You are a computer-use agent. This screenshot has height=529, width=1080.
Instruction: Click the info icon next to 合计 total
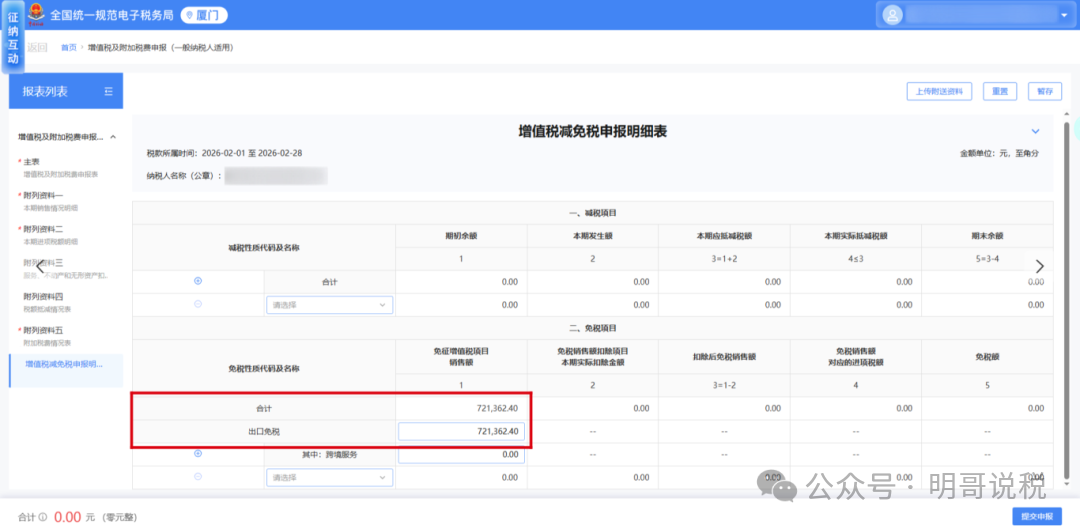pyautogui.click(x=43, y=517)
